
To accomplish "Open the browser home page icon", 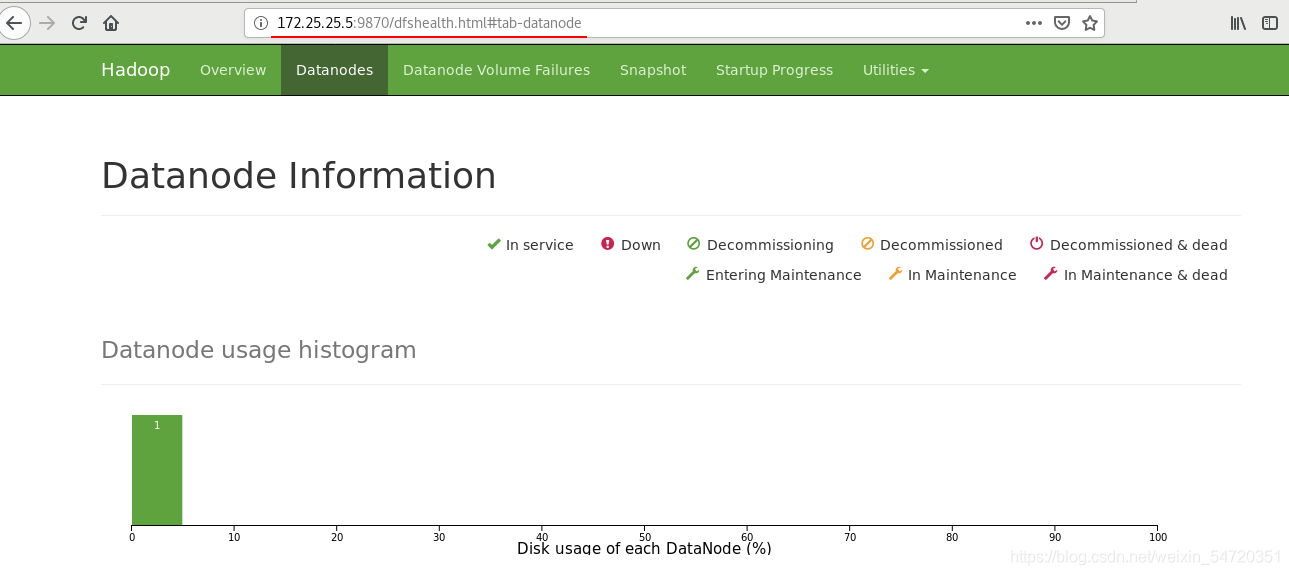I will [x=111, y=23].
